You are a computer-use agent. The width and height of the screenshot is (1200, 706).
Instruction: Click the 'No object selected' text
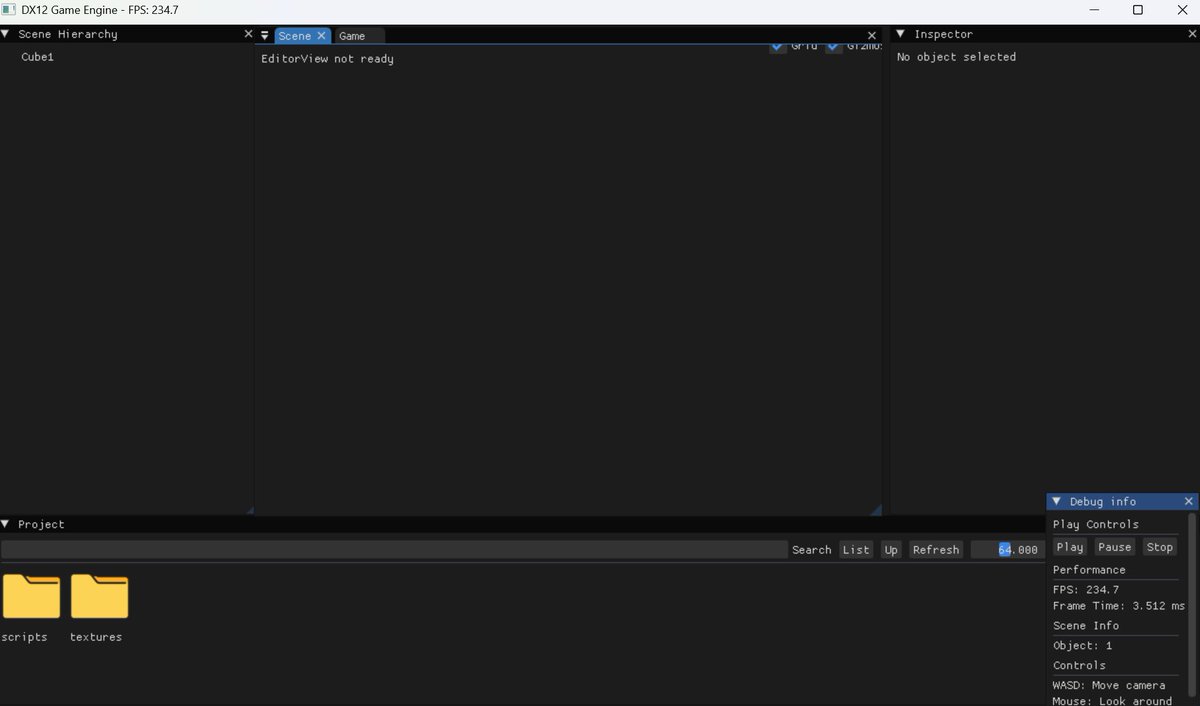click(x=956, y=57)
